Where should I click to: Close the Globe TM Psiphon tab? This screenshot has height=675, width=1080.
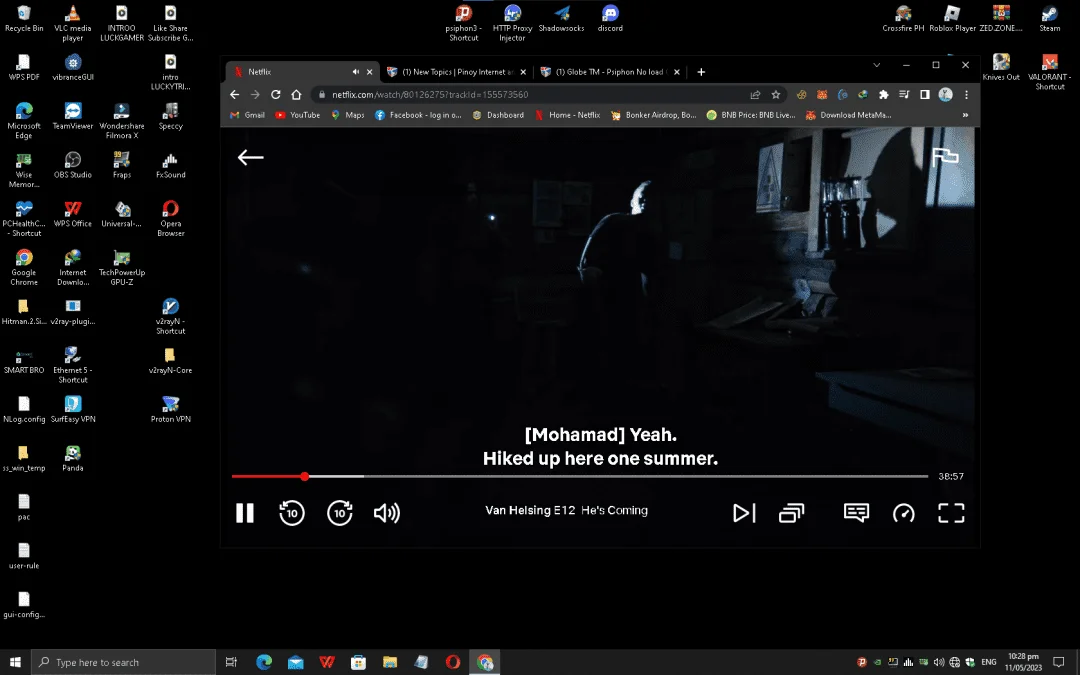(676, 72)
